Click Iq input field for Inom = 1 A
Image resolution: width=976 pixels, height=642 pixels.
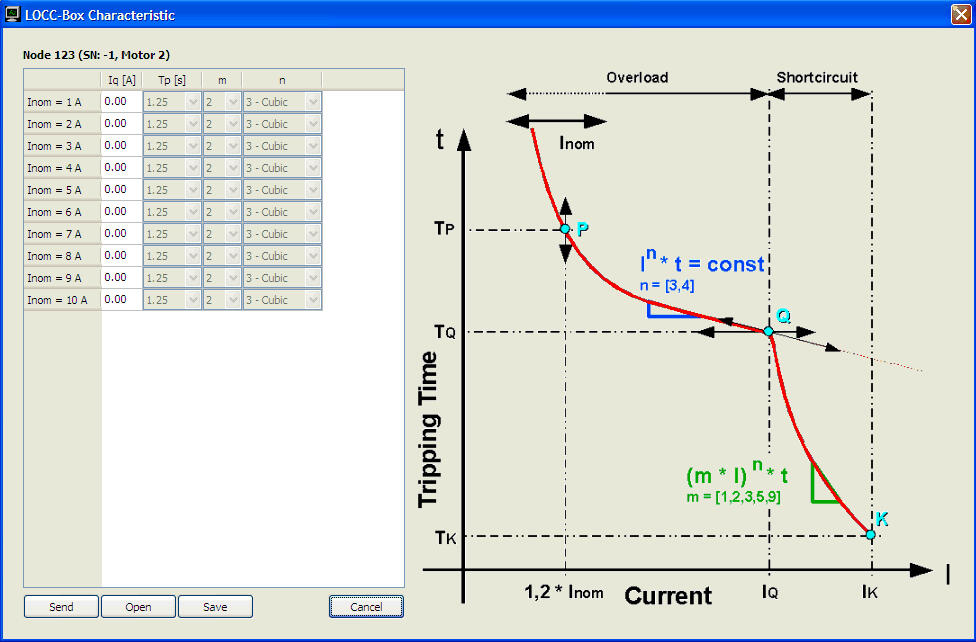(121, 102)
